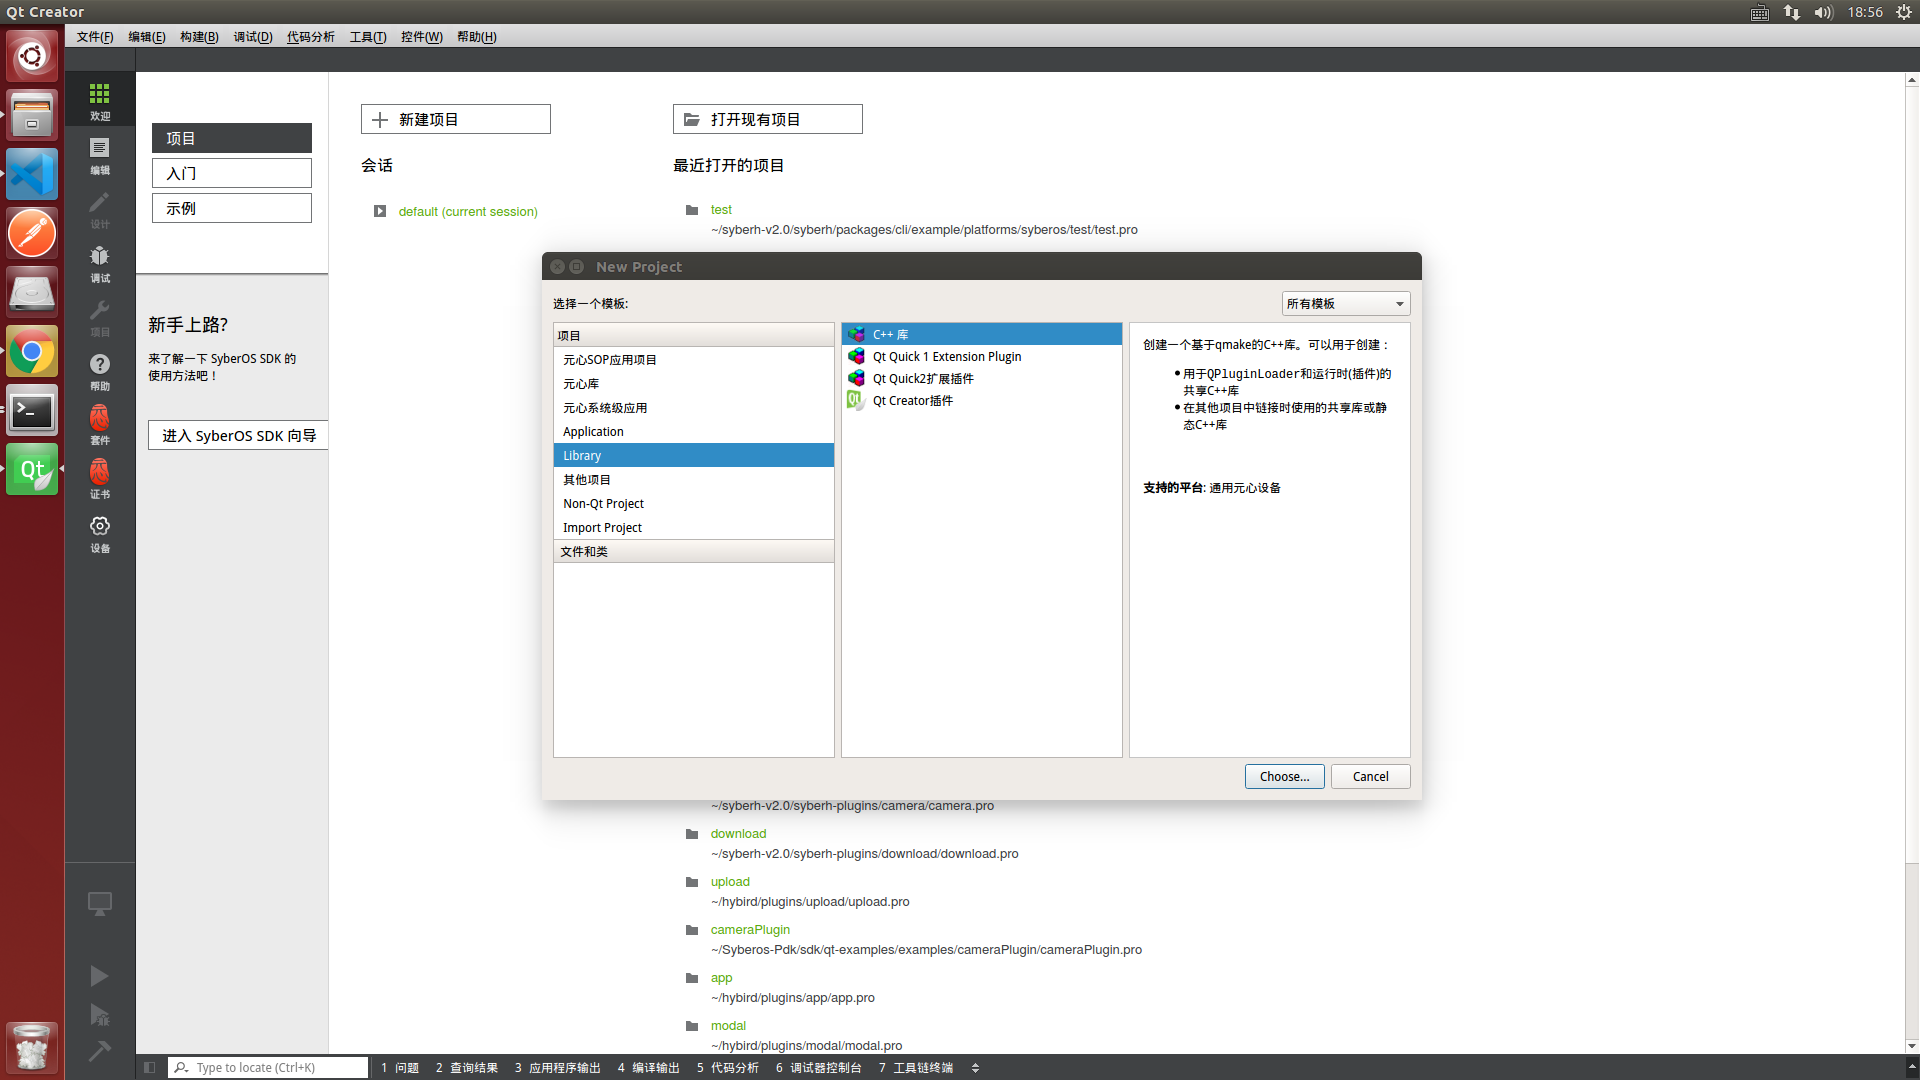Expand output pane selector arrows in status bar
The width and height of the screenshot is (1920, 1080).
click(975, 1067)
